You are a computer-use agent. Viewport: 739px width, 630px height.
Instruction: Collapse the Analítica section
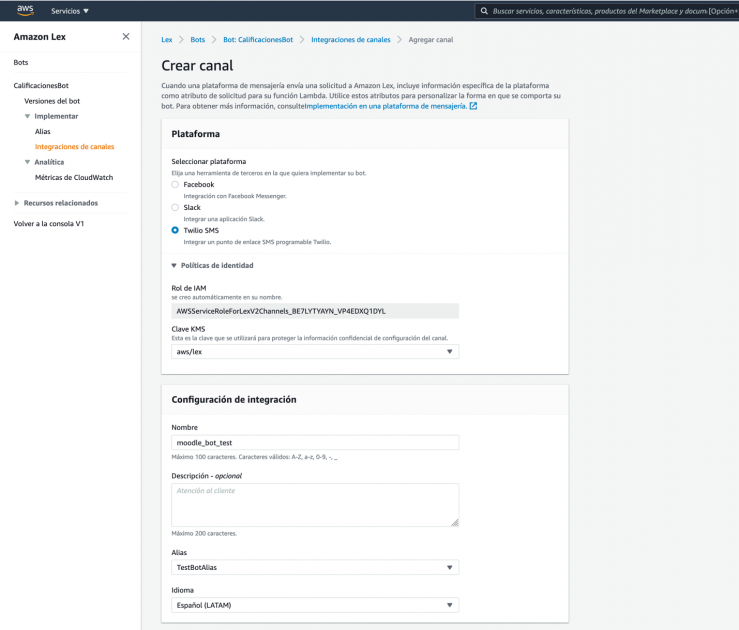coord(27,162)
